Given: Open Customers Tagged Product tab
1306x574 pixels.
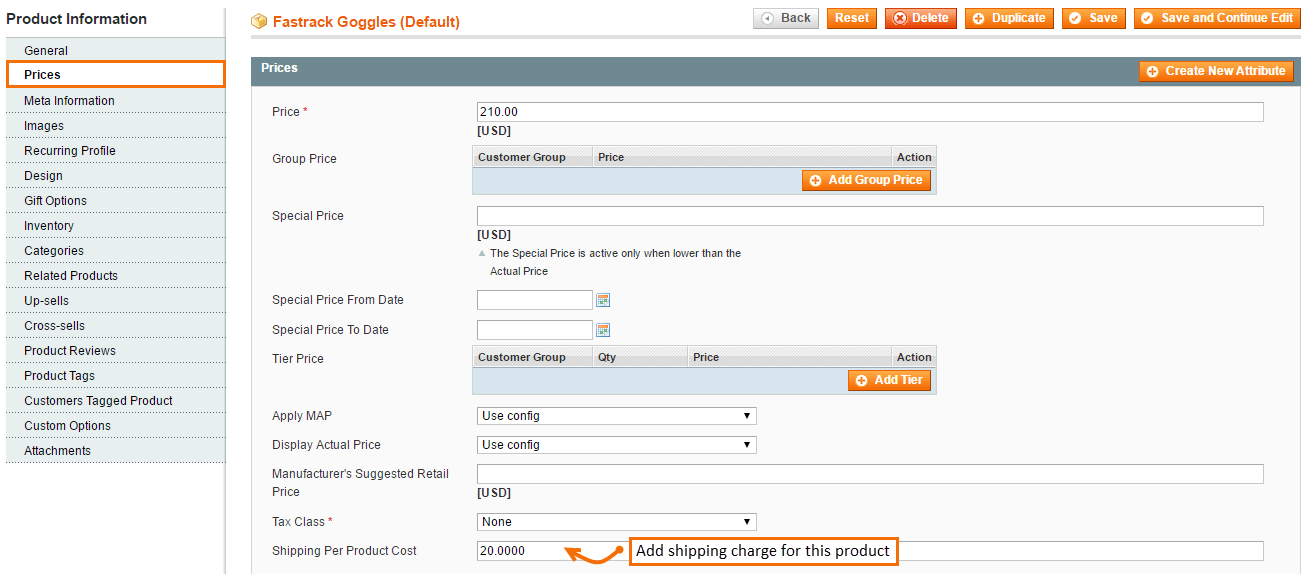Looking at the screenshot, I should click(115, 400).
